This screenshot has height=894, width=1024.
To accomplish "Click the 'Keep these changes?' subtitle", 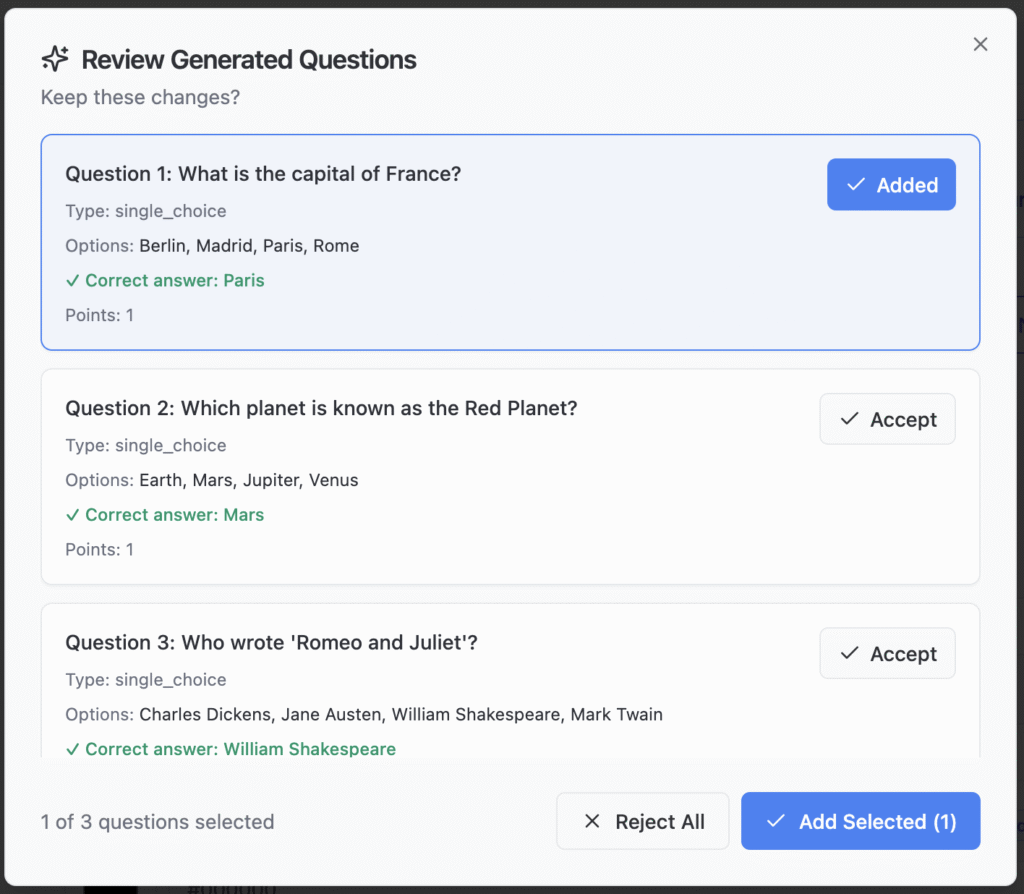I will point(140,98).
